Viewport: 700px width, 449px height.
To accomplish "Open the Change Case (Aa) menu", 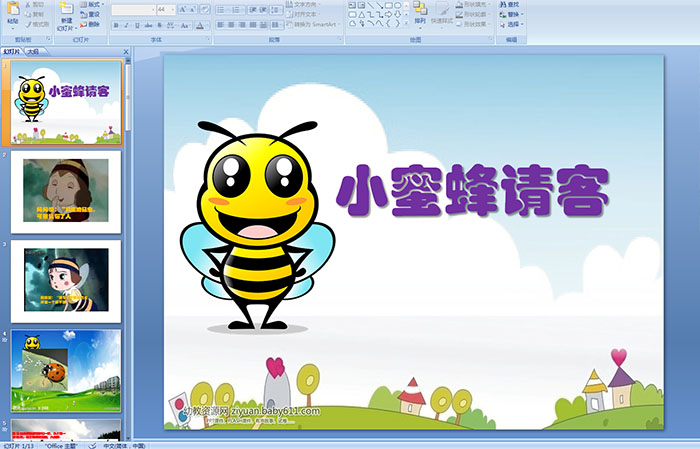I will [x=185, y=25].
